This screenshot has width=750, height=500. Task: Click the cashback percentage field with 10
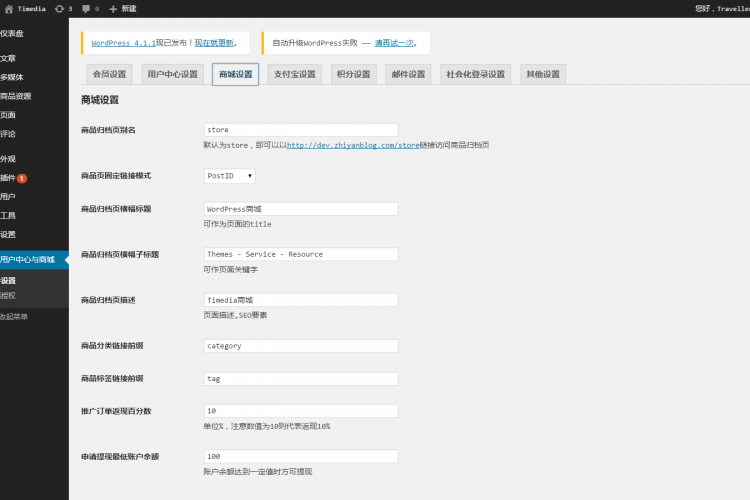(301, 411)
